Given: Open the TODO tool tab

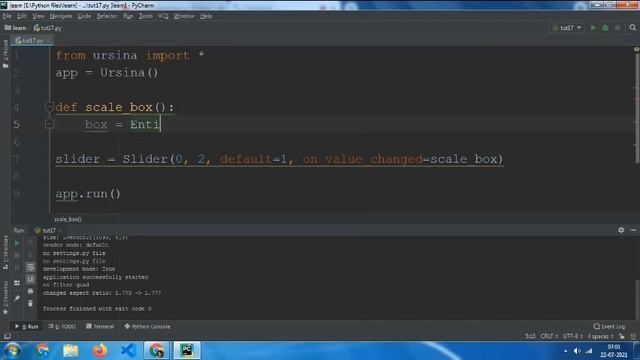Looking at the screenshot, I should click(62, 327).
